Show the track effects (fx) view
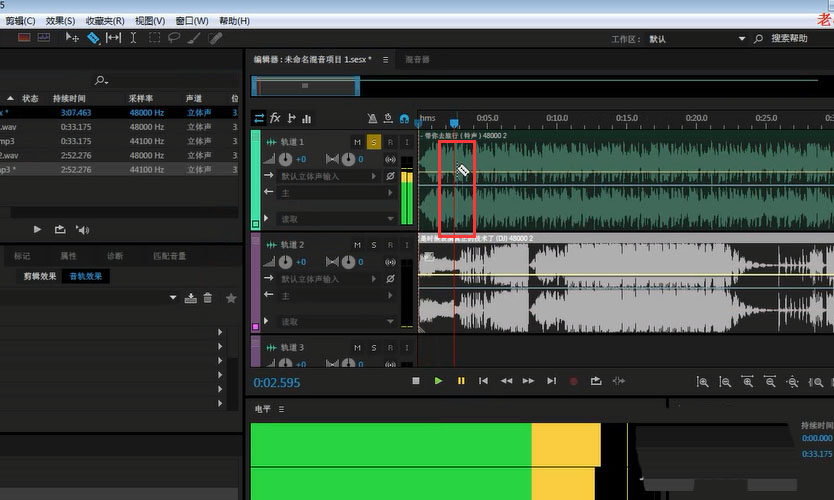834x500 pixels. [x=275, y=118]
